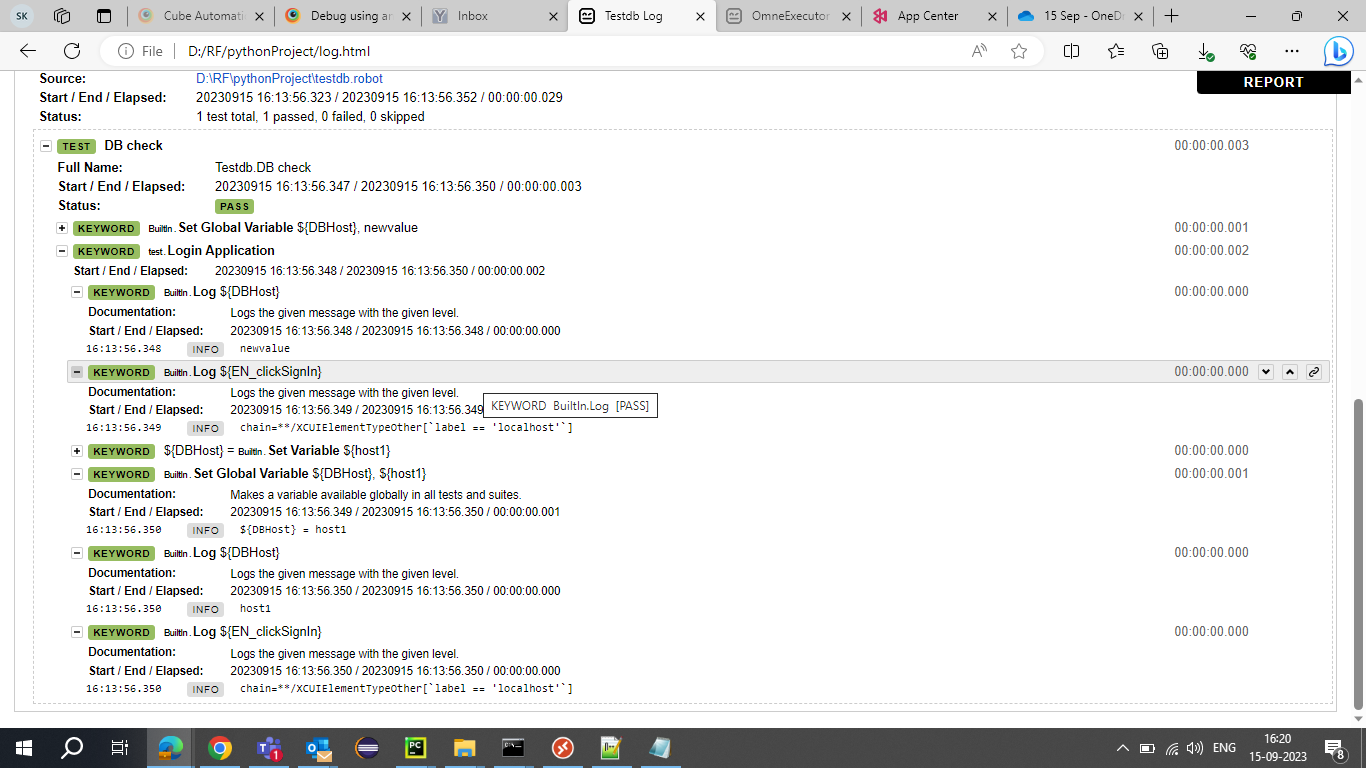Open the link anchor icon on the highlighted Log keyword
Viewport: 1366px width, 768px height.
pyautogui.click(x=1314, y=371)
